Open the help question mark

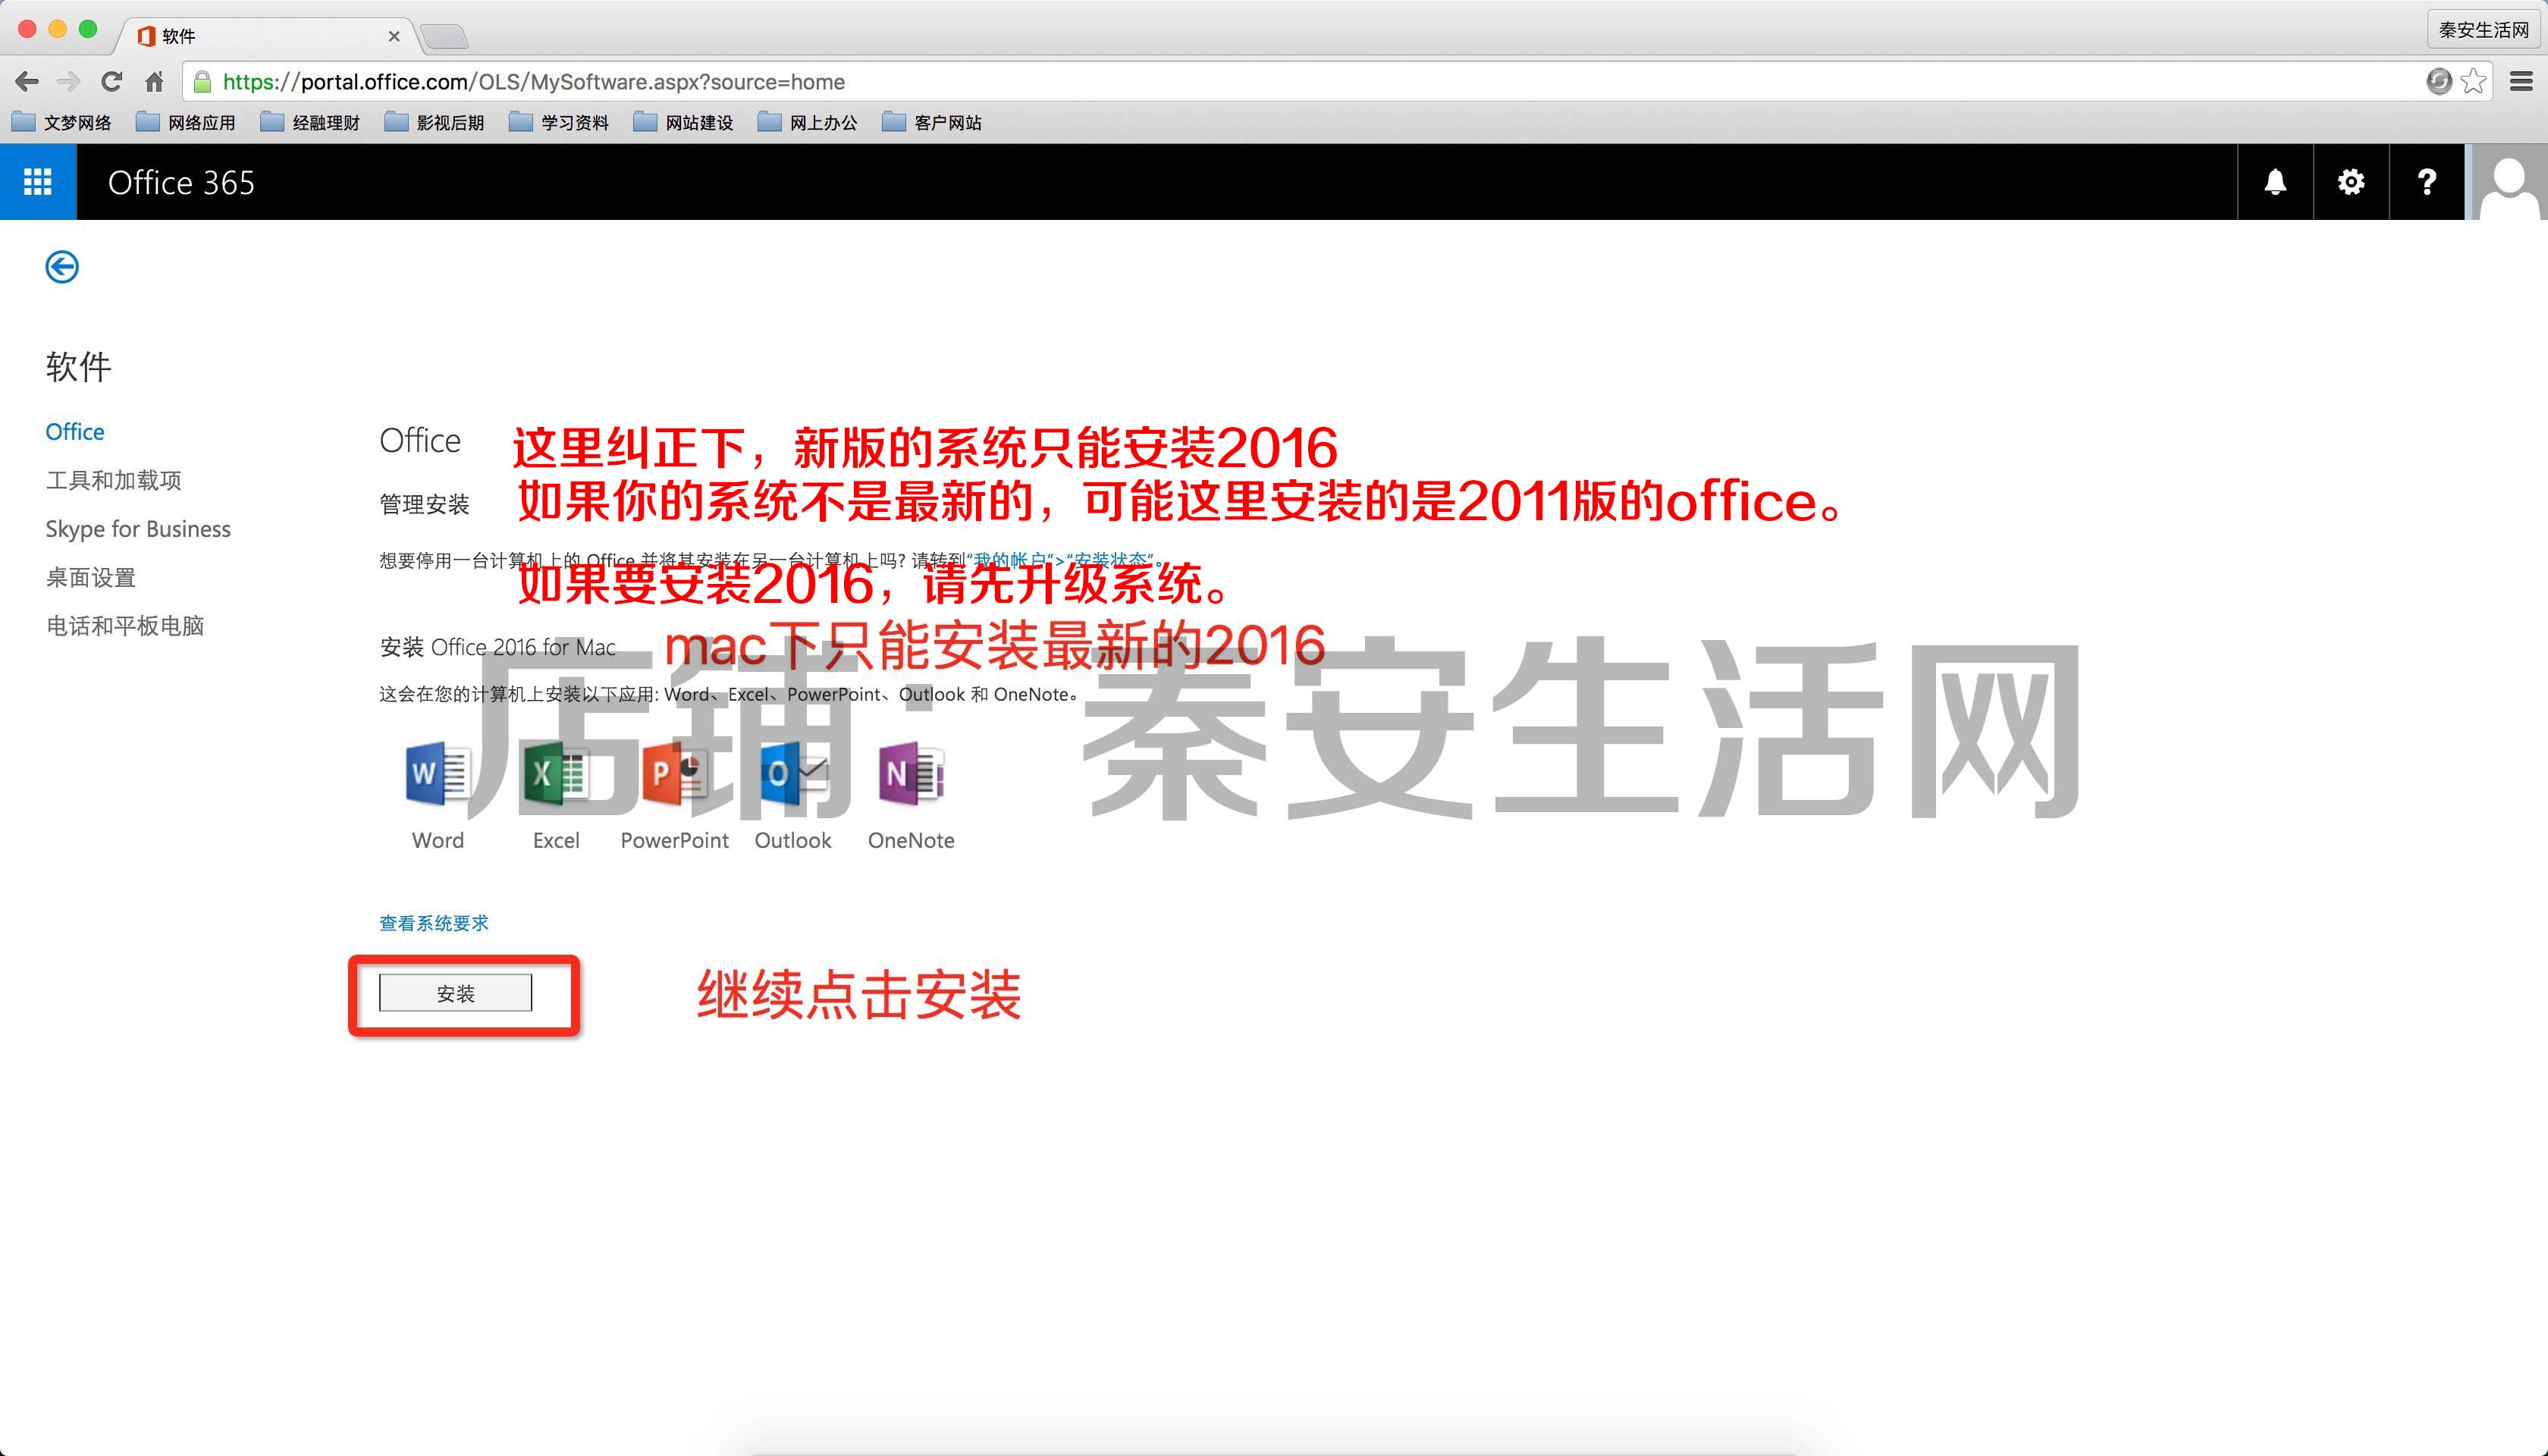pos(2427,182)
